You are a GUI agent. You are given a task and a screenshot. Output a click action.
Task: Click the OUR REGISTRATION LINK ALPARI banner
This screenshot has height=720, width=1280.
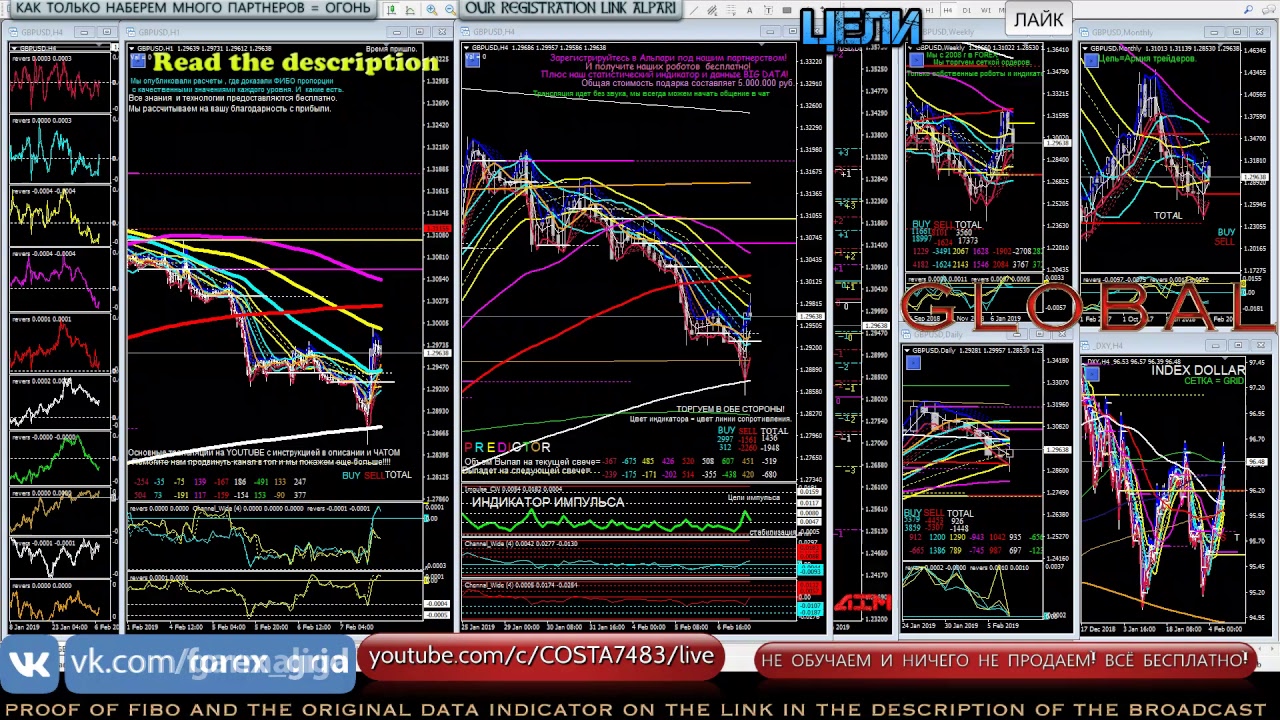570,9
